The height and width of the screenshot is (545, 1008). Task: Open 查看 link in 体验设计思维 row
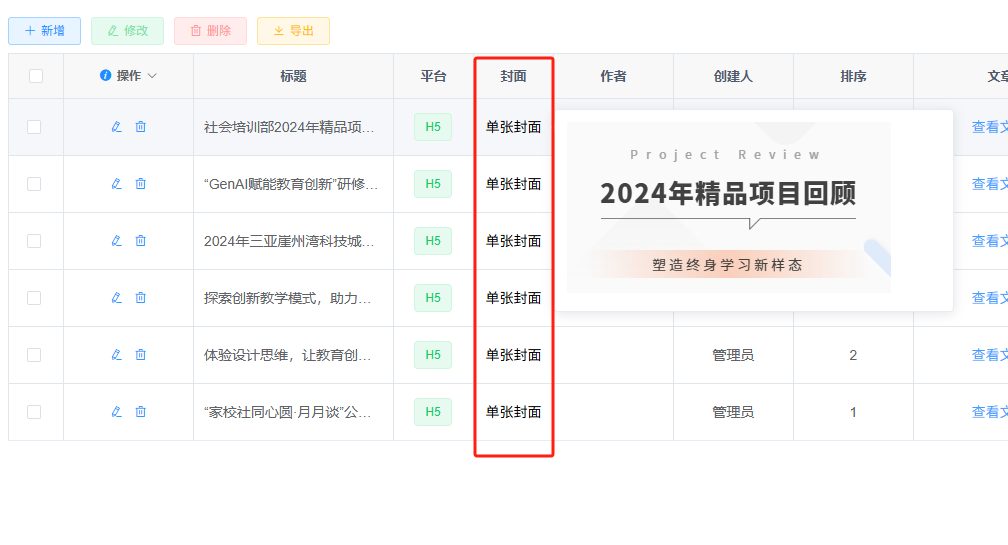coord(989,355)
